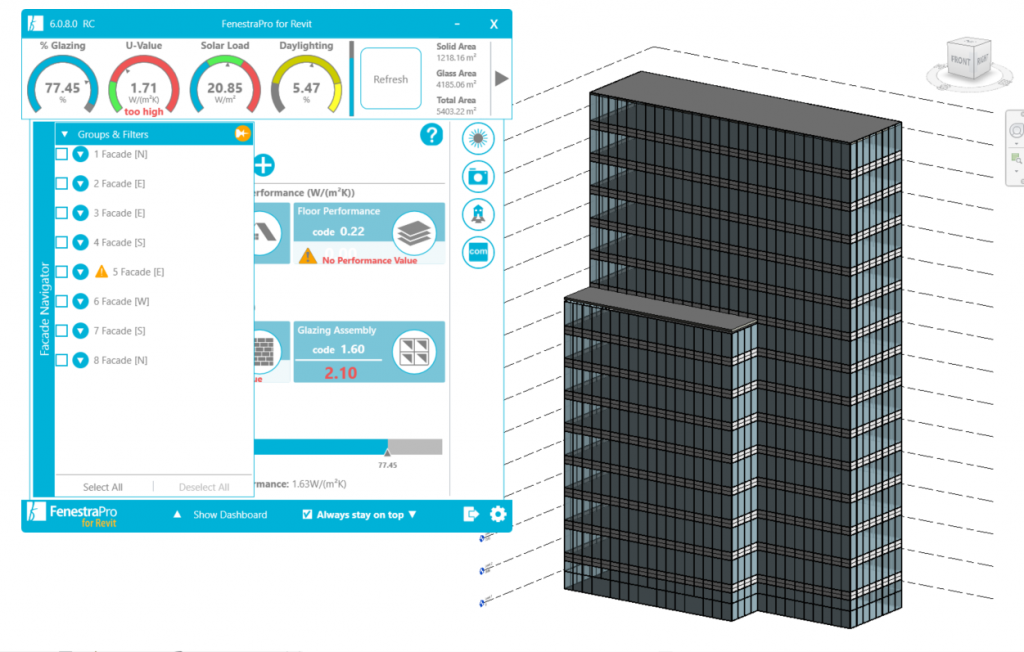Viewport: 1024px width, 652px height.
Task: Click the Show Dashboard up triangle
Action: pyautogui.click(x=177, y=514)
